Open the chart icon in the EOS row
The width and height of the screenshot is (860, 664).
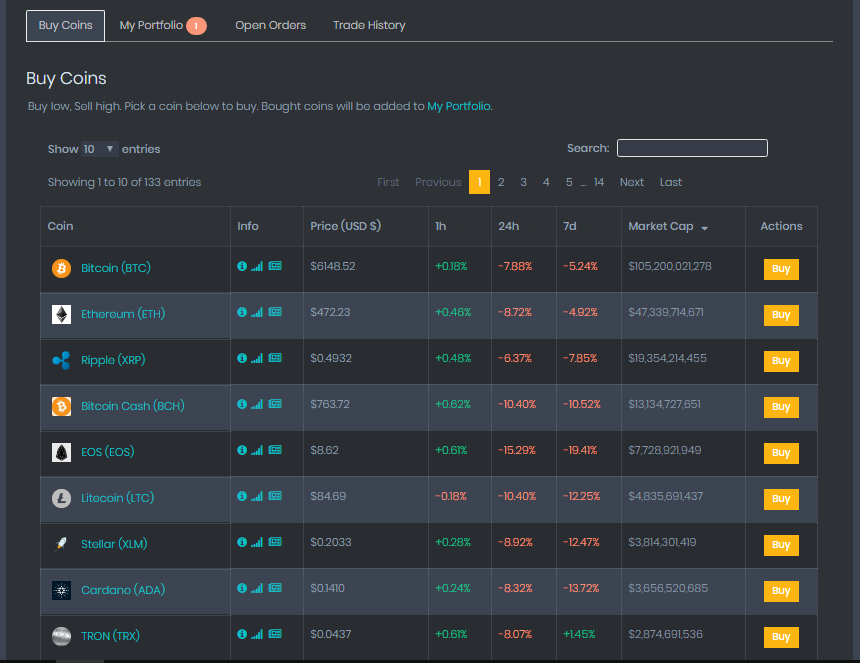257,450
